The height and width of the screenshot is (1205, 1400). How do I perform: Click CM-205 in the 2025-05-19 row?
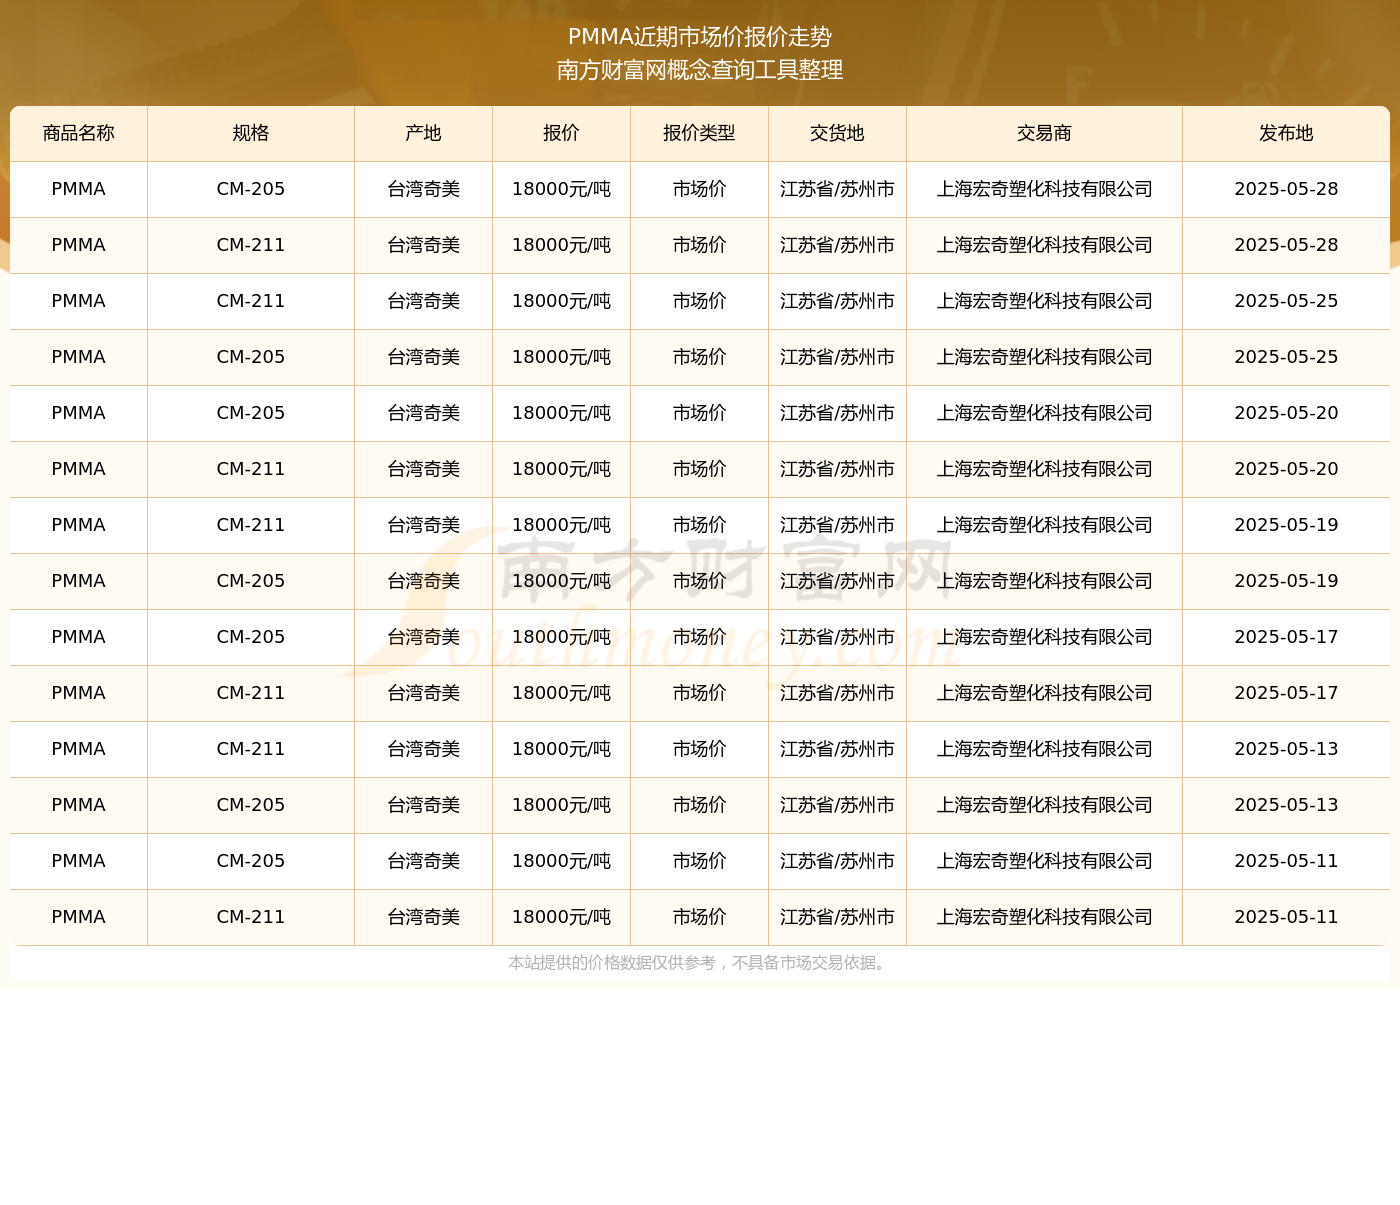pyautogui.click(x=251, y=581)
